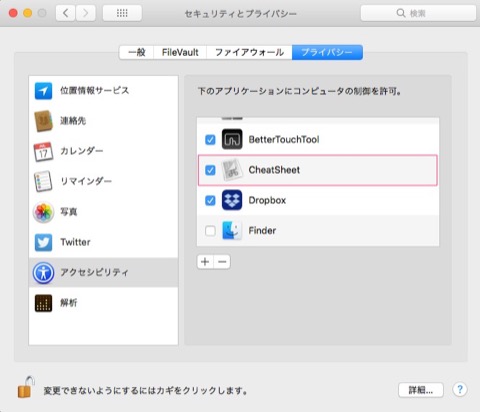Enable the Finder checkbox

coord(210,231)
